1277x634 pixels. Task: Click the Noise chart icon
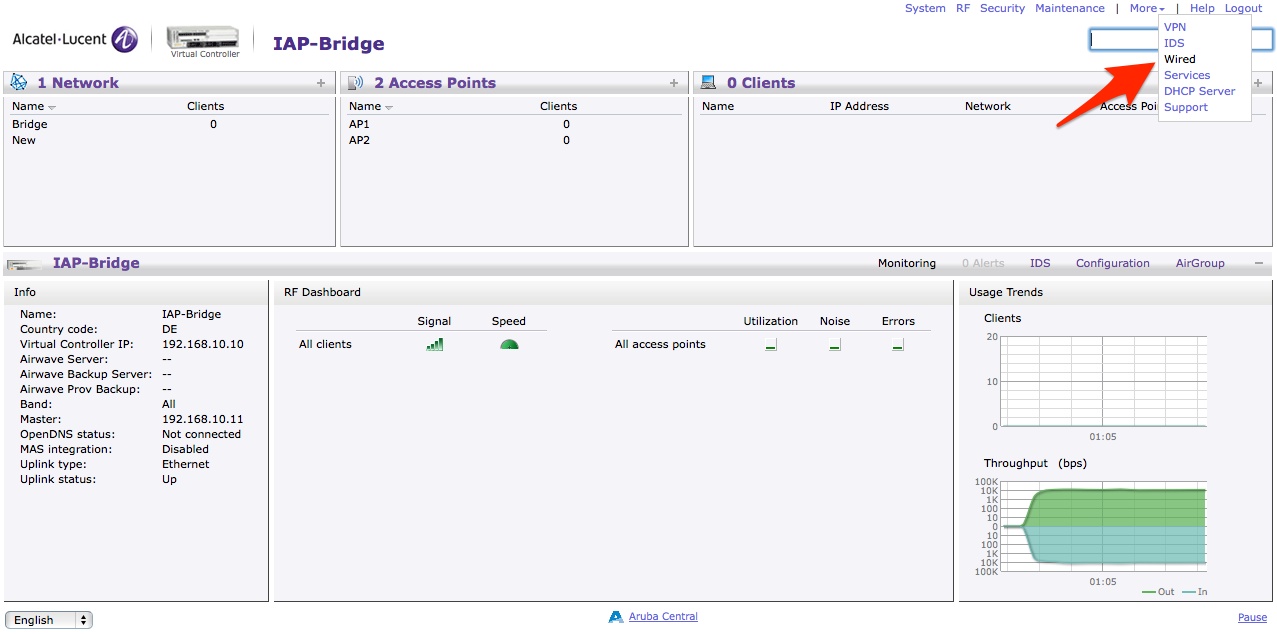[834, 343]
